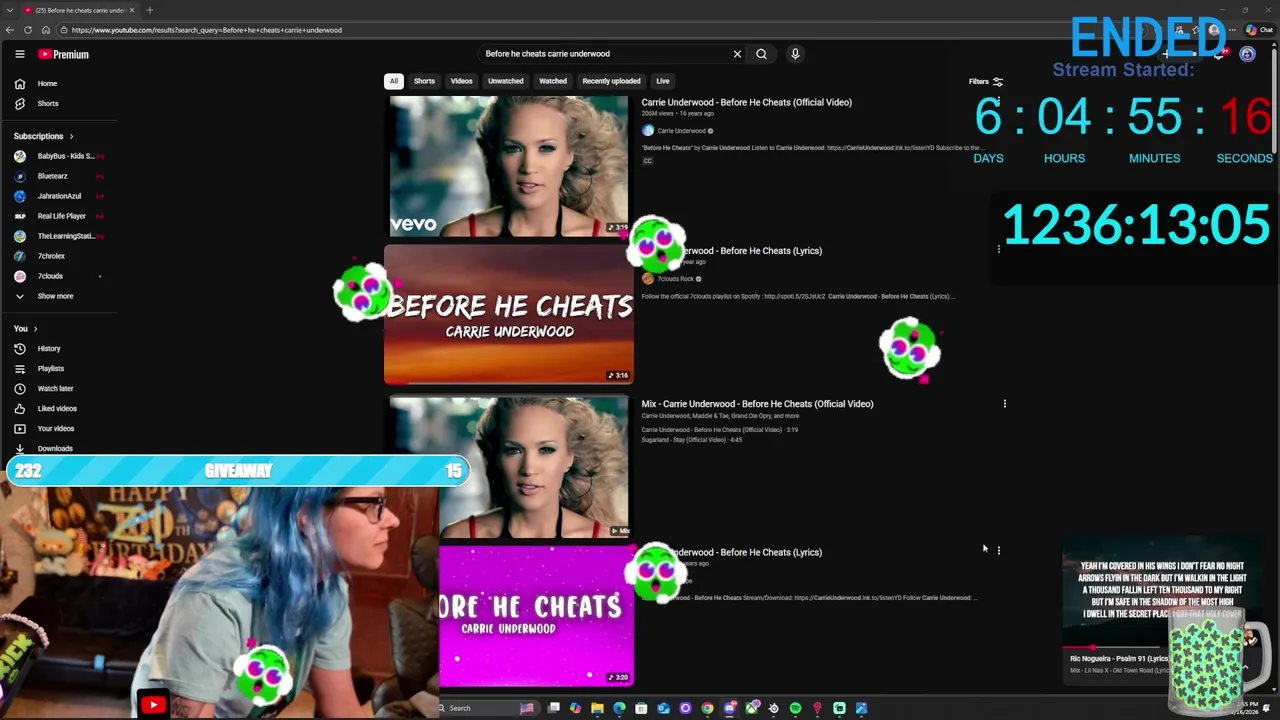Open Copilot from the taskbar
The width and height of the screenshot is (1280, 720).
[x=575, y=708]
